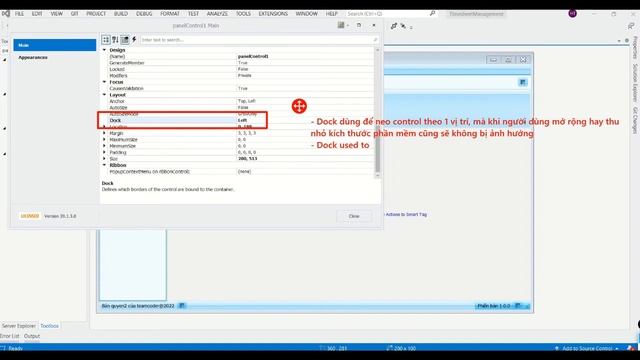Expand the Padding property

tap(104, 152)
